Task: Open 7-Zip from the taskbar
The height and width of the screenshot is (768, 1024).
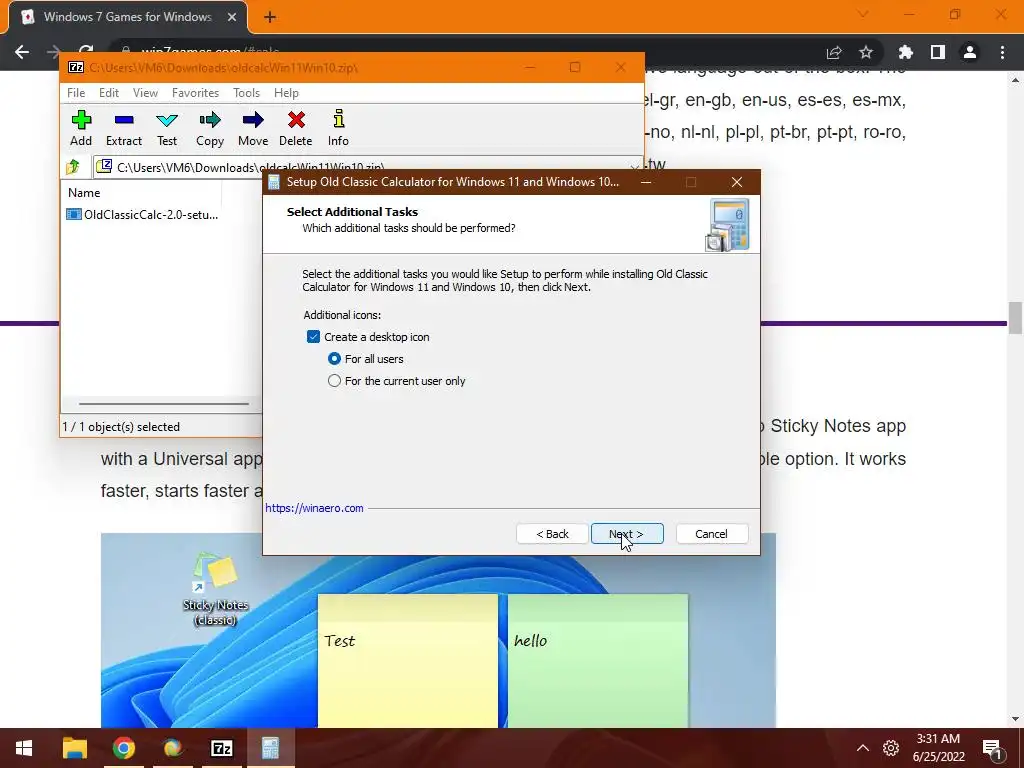Action: click(x=222, y=748)
